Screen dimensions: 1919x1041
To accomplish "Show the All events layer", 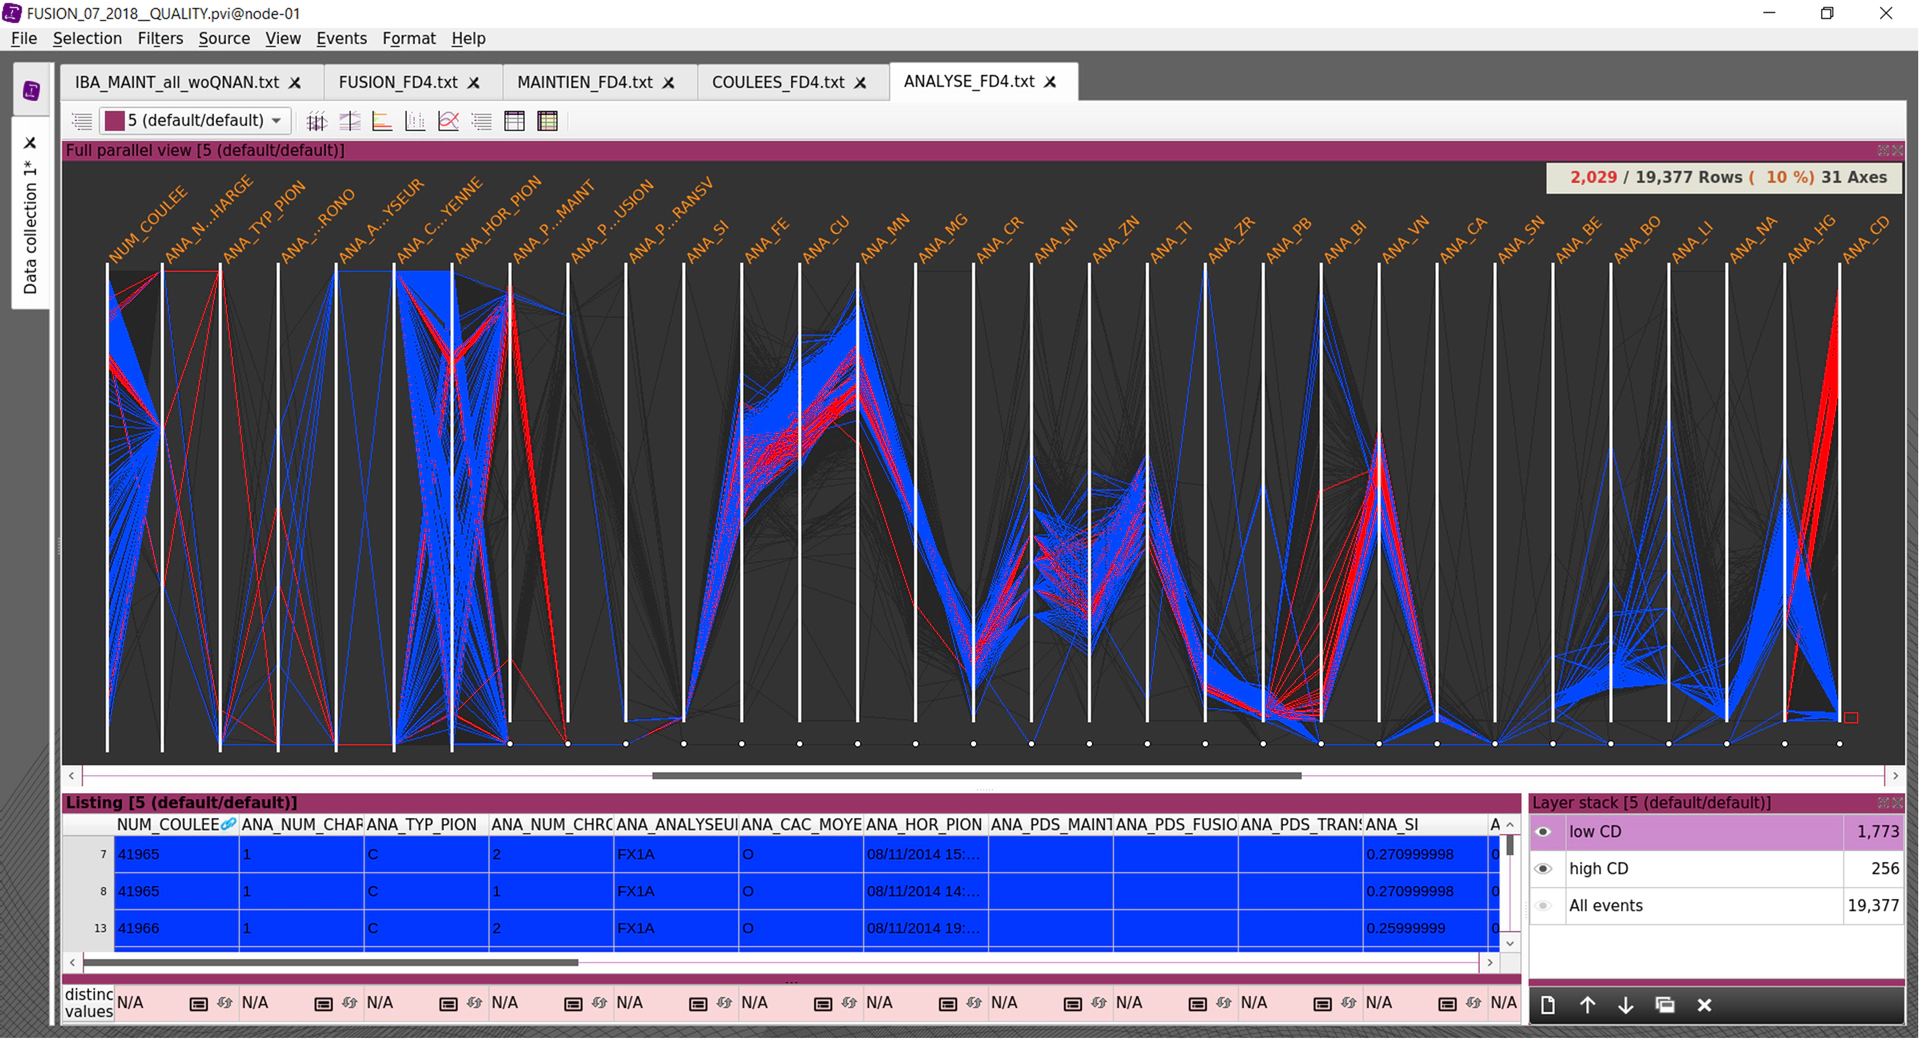I will pyautogui.click(x=1544, y=906).
